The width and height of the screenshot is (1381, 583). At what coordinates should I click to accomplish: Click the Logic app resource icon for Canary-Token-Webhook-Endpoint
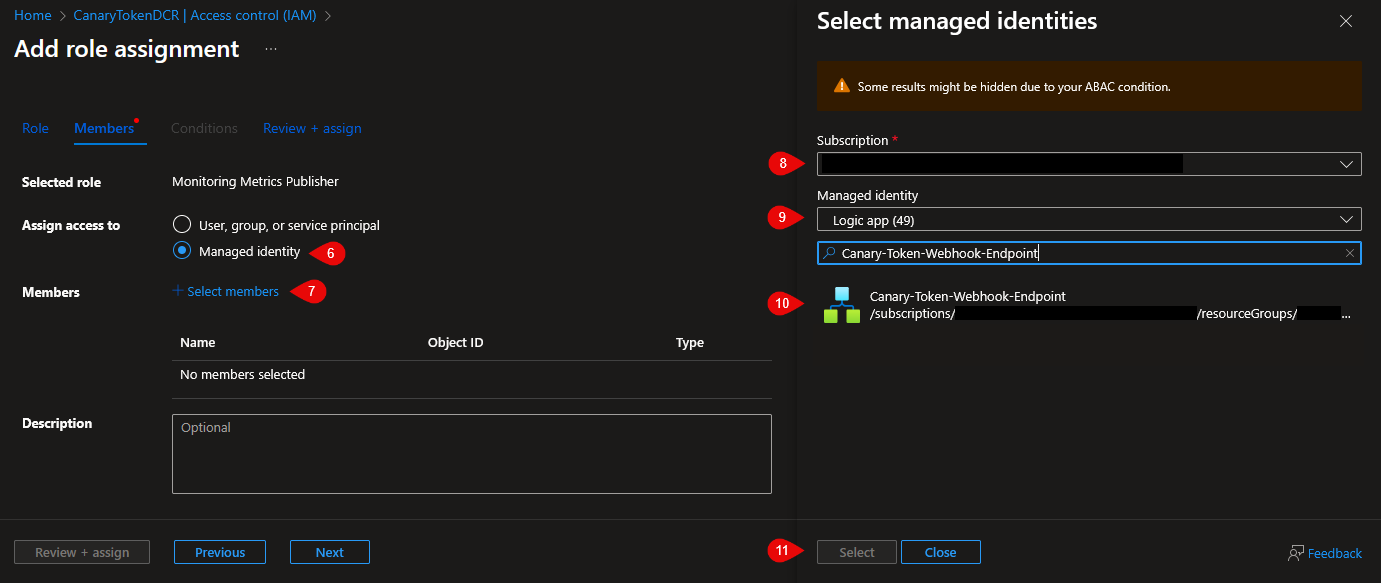(842, 305)
